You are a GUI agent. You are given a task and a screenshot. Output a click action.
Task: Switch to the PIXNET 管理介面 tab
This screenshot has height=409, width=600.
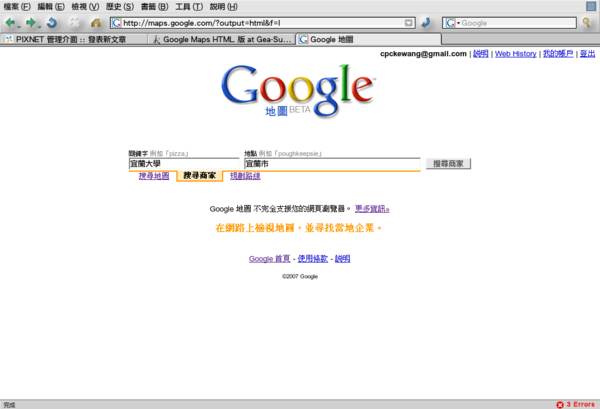pos(75,39)
